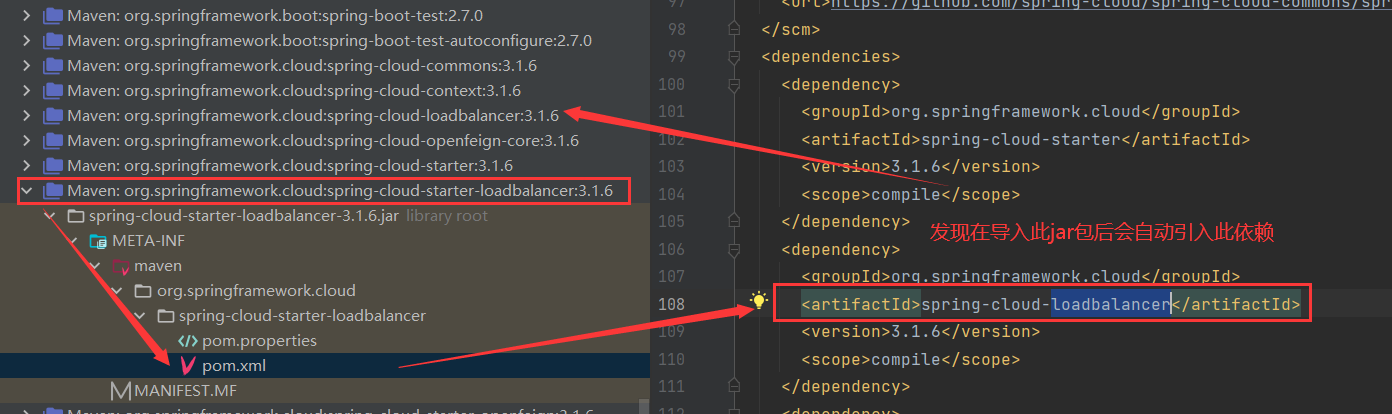Screen dimensions: 1392x414
Task: Collapse the META-INF folder
Action: click(x=71, y=241)
